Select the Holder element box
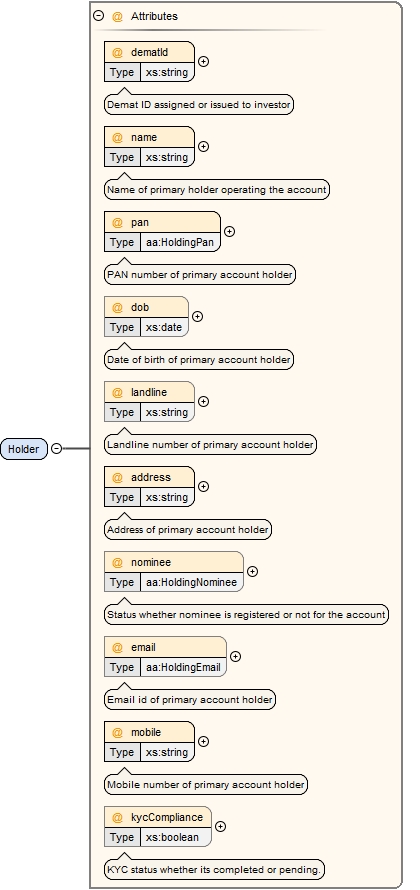 pos(24,449)
